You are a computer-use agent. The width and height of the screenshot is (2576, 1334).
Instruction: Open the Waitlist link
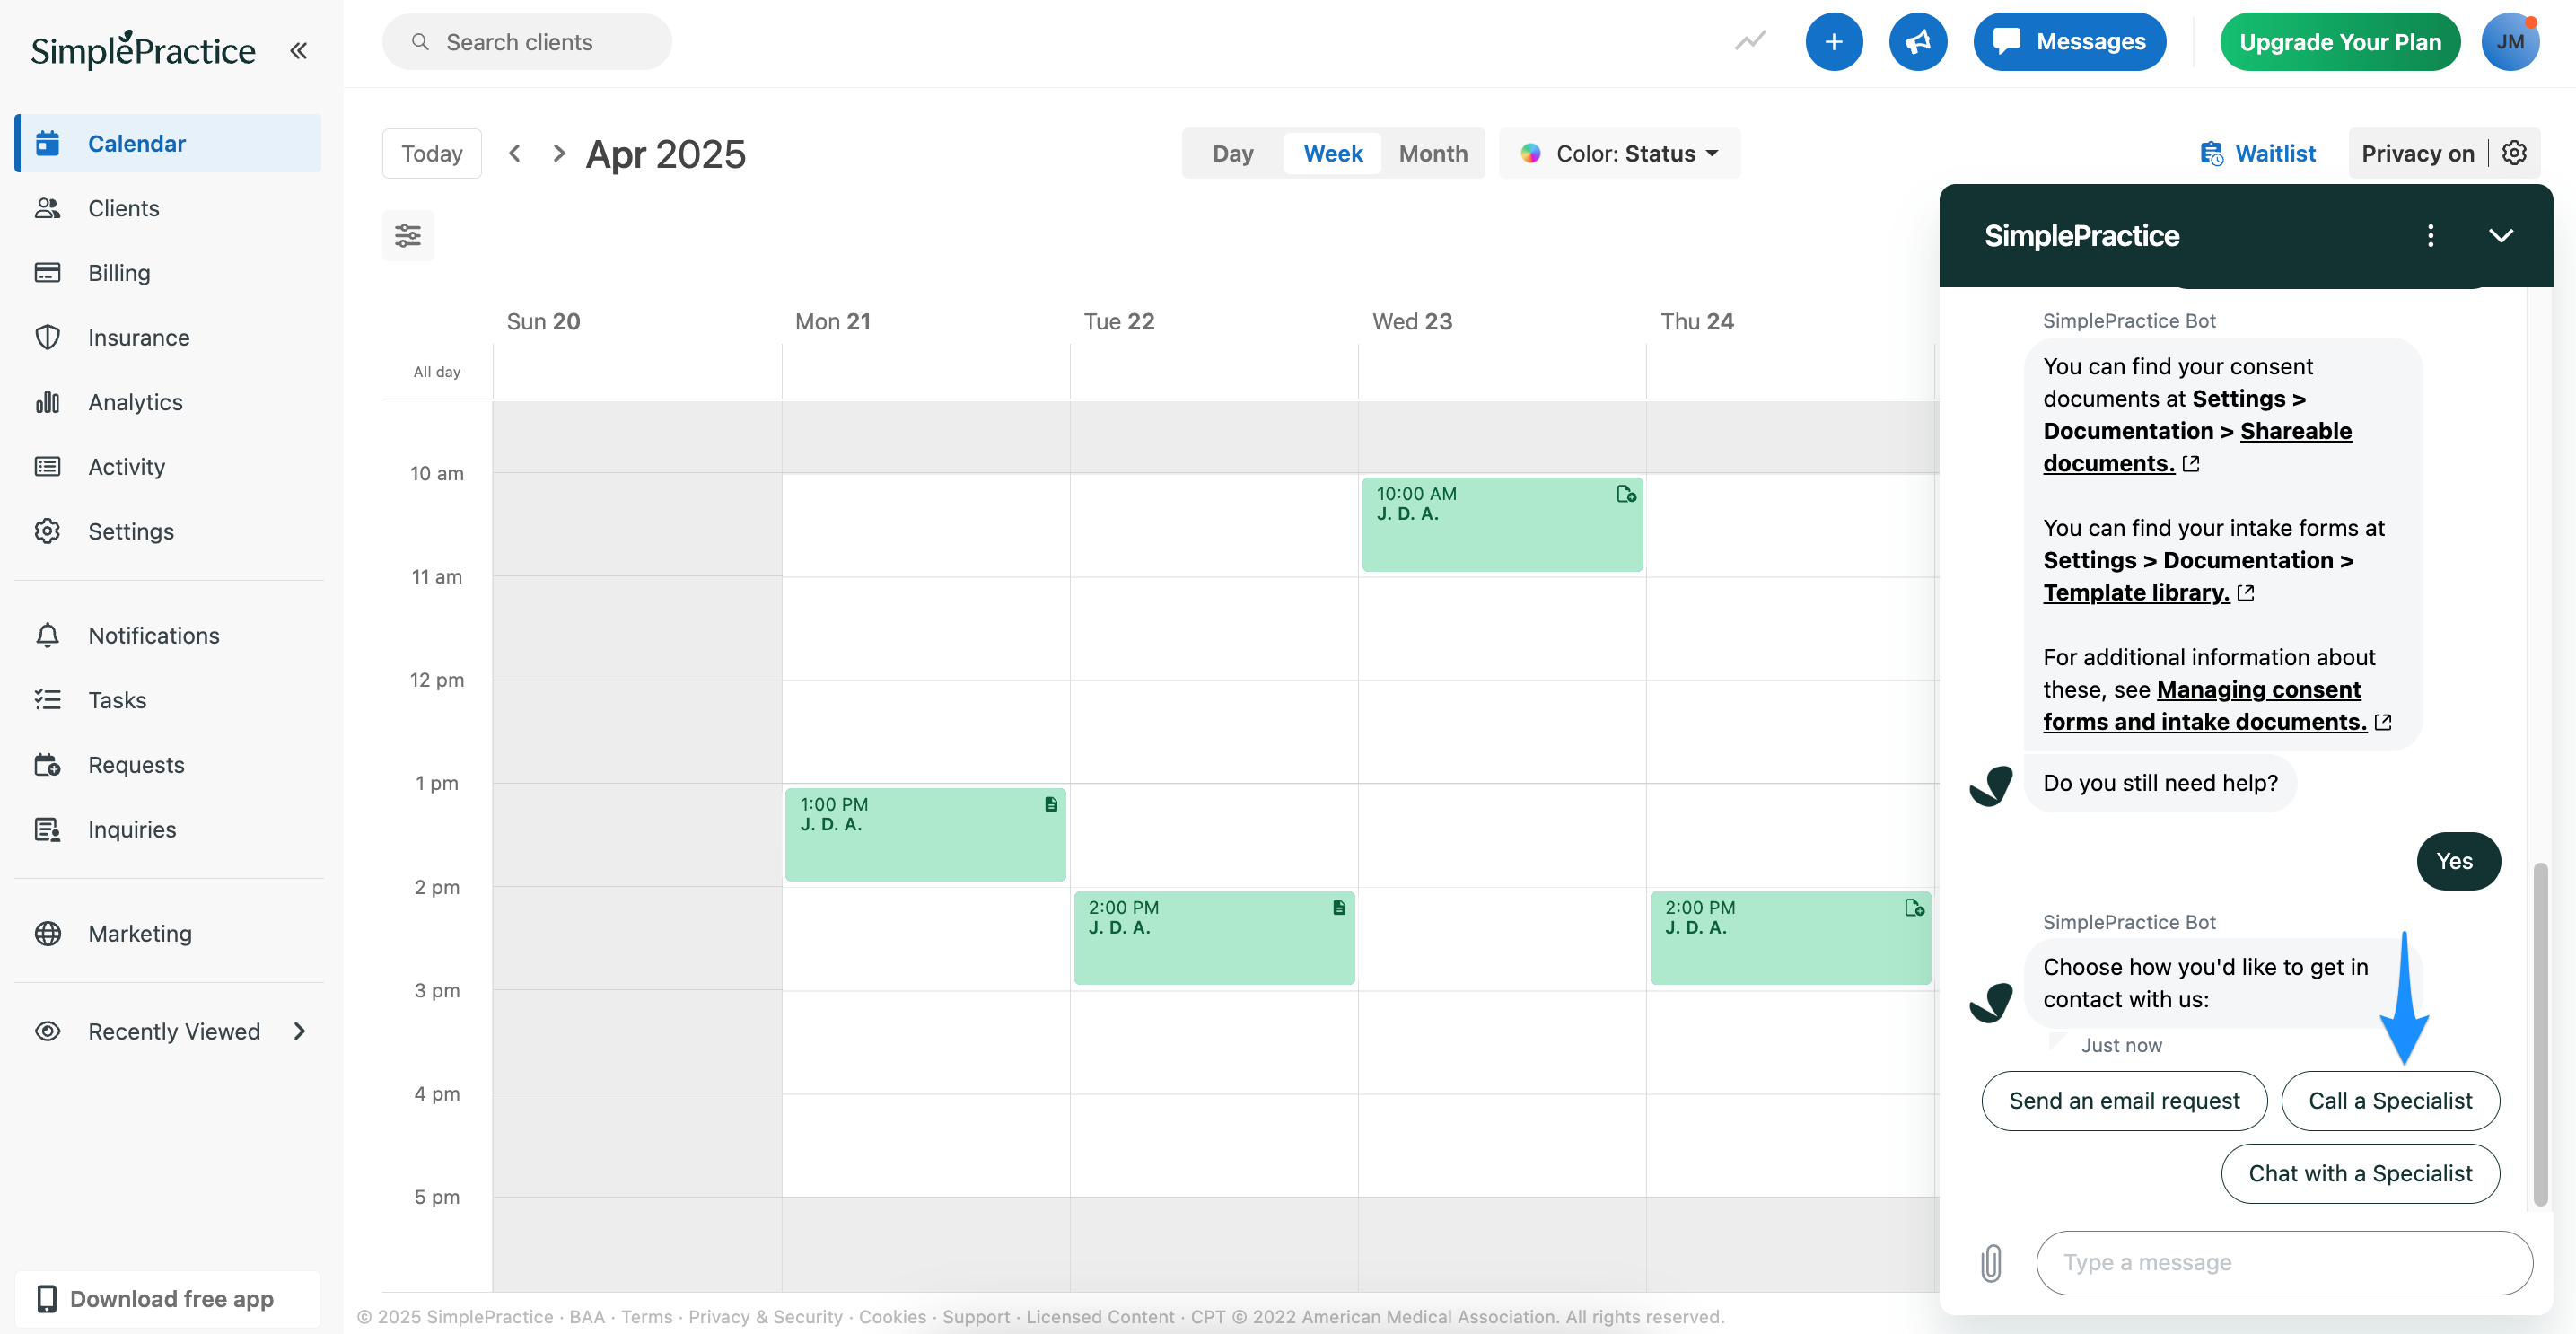pyautogui.click(x=2258, y=153)
